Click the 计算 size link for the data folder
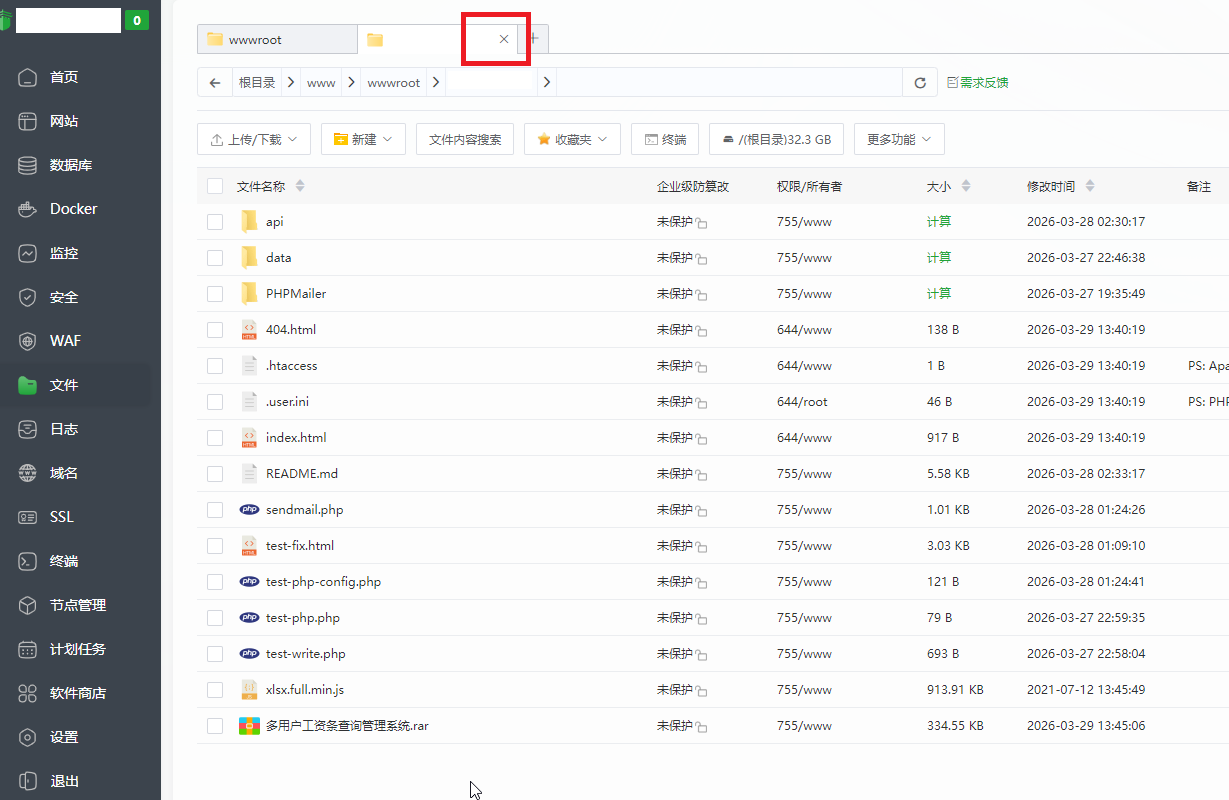The height and width of the screenshot is (800, 1229). 939,257
